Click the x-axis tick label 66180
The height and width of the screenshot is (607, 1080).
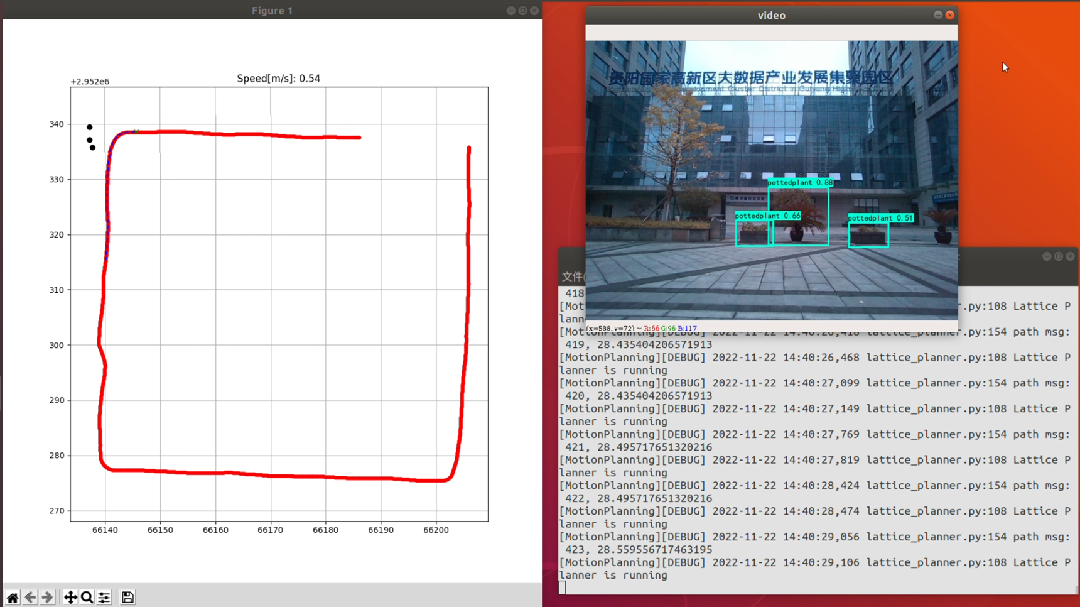click(325, 531)
